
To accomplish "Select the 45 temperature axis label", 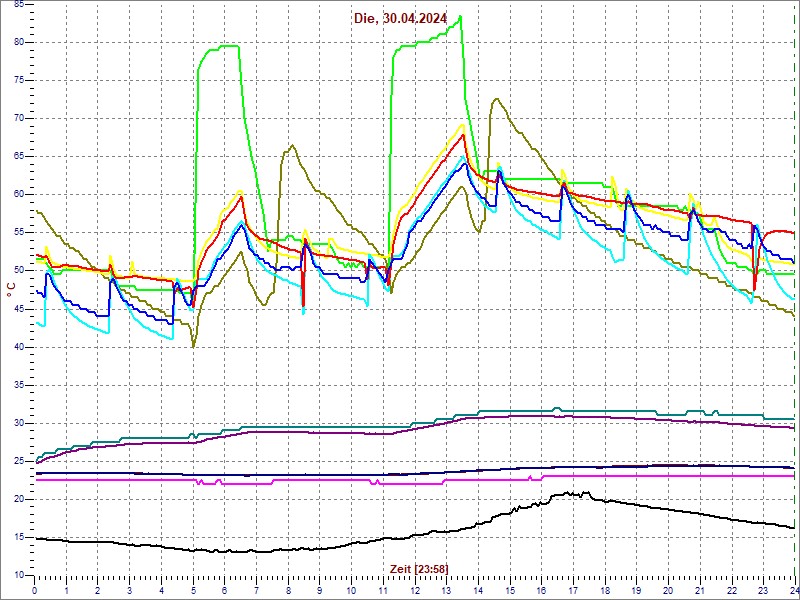I will point(19,309).
